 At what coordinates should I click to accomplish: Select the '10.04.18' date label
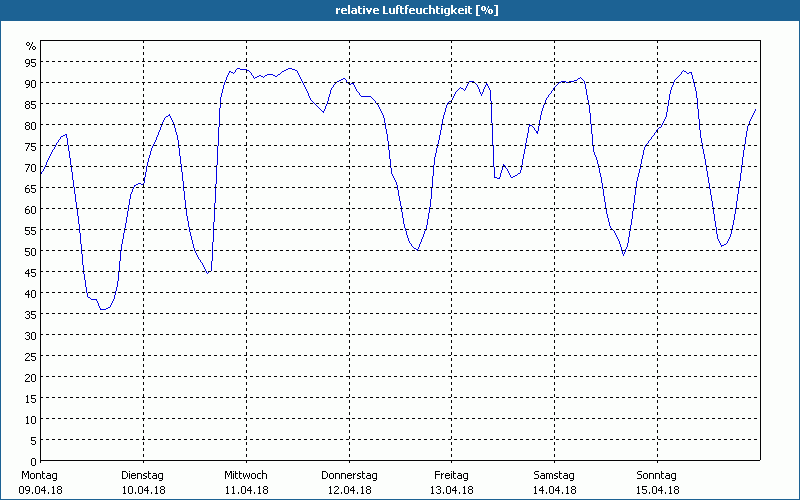coord(143,490)
